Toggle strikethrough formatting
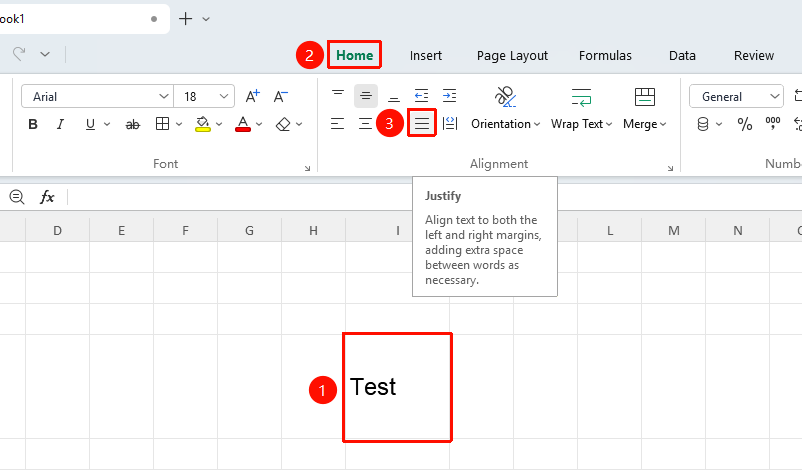 pos(132,124)
